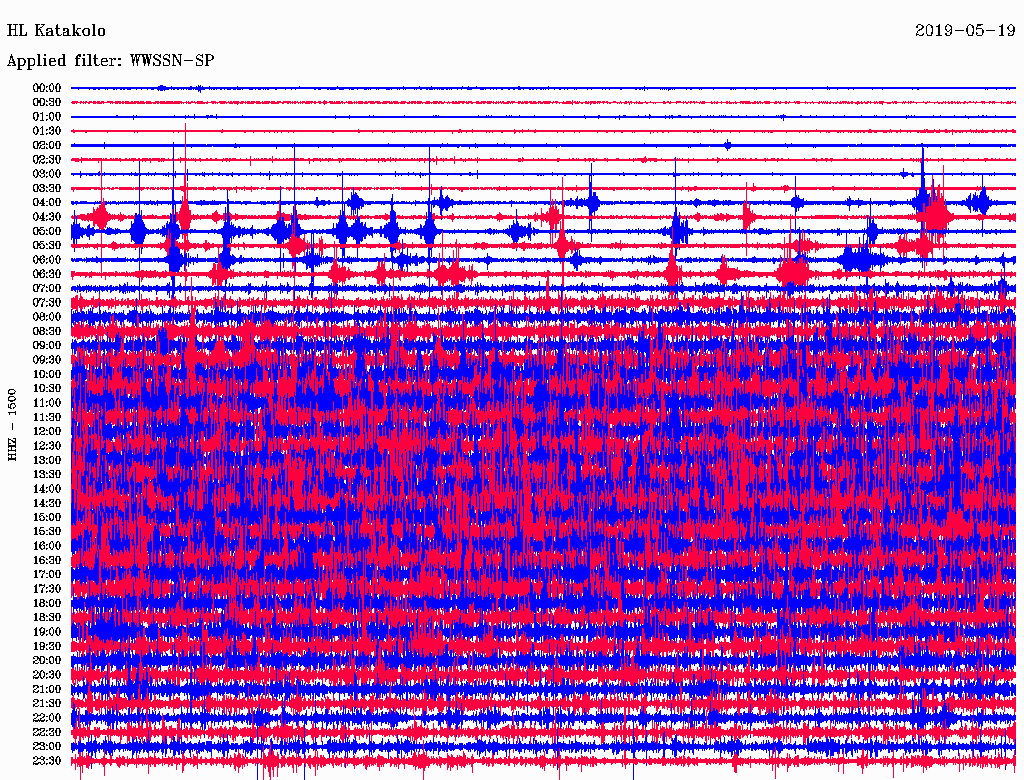Select the 17:30 time row label
1024x780 pixels.
[x=47, y=589]
